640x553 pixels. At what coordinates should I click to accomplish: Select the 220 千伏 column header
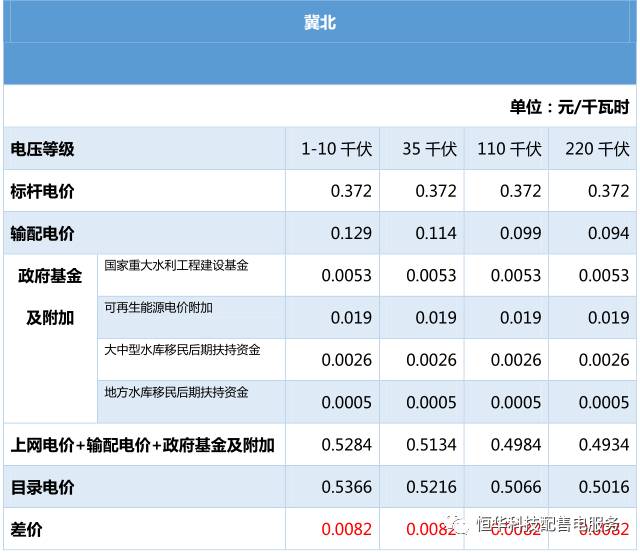coord(597,149)
